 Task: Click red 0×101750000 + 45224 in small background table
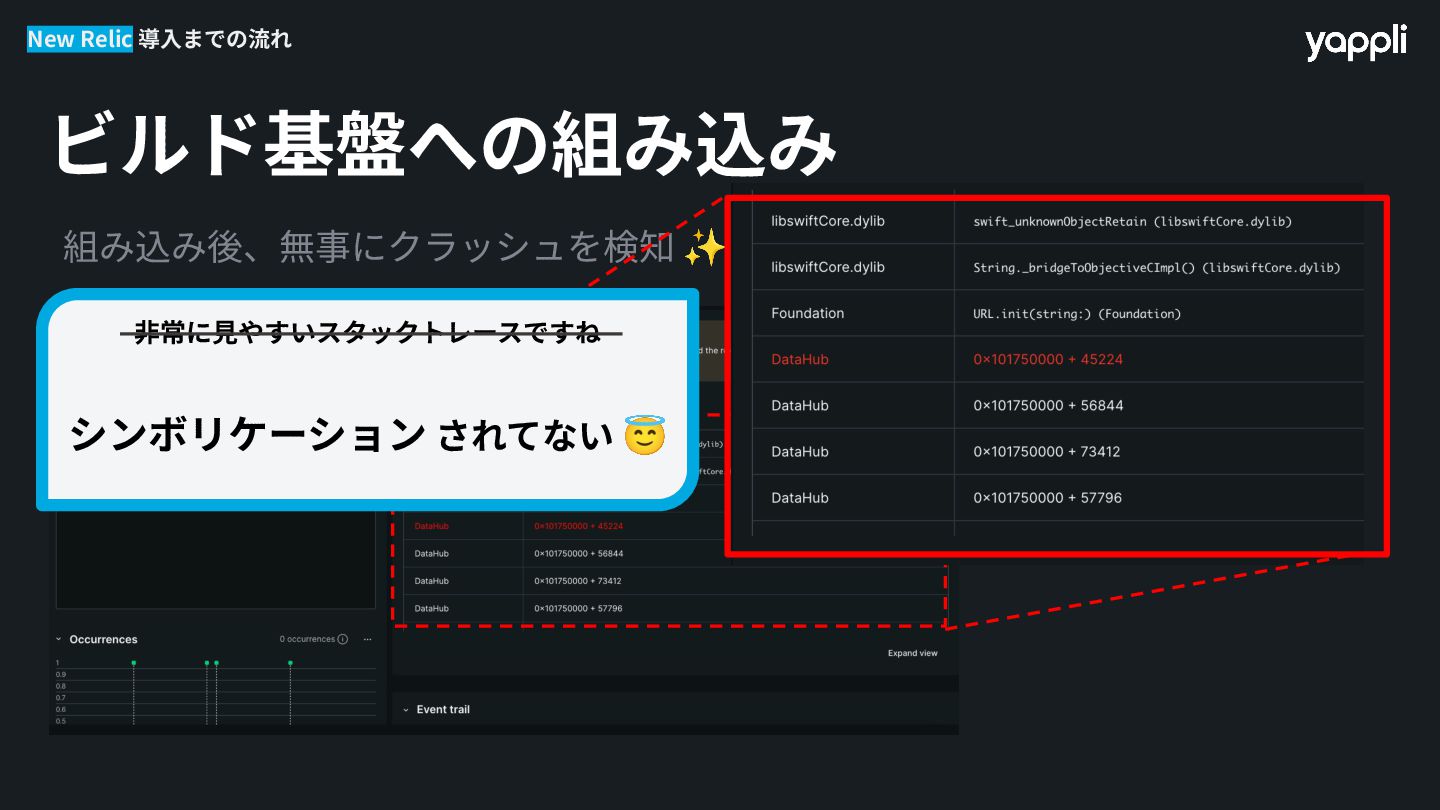[578, 526]
